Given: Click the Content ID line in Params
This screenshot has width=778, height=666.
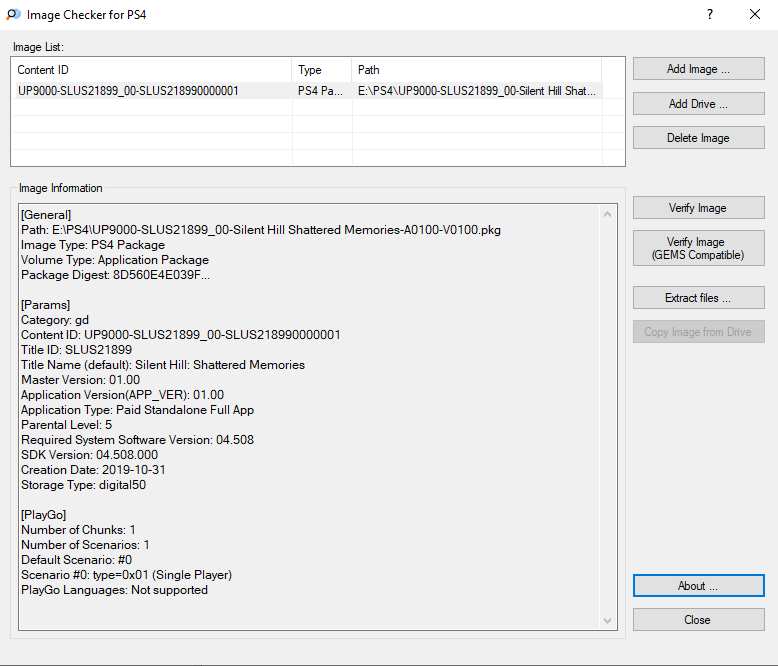Looking at the screenshot, I should 181,334.
